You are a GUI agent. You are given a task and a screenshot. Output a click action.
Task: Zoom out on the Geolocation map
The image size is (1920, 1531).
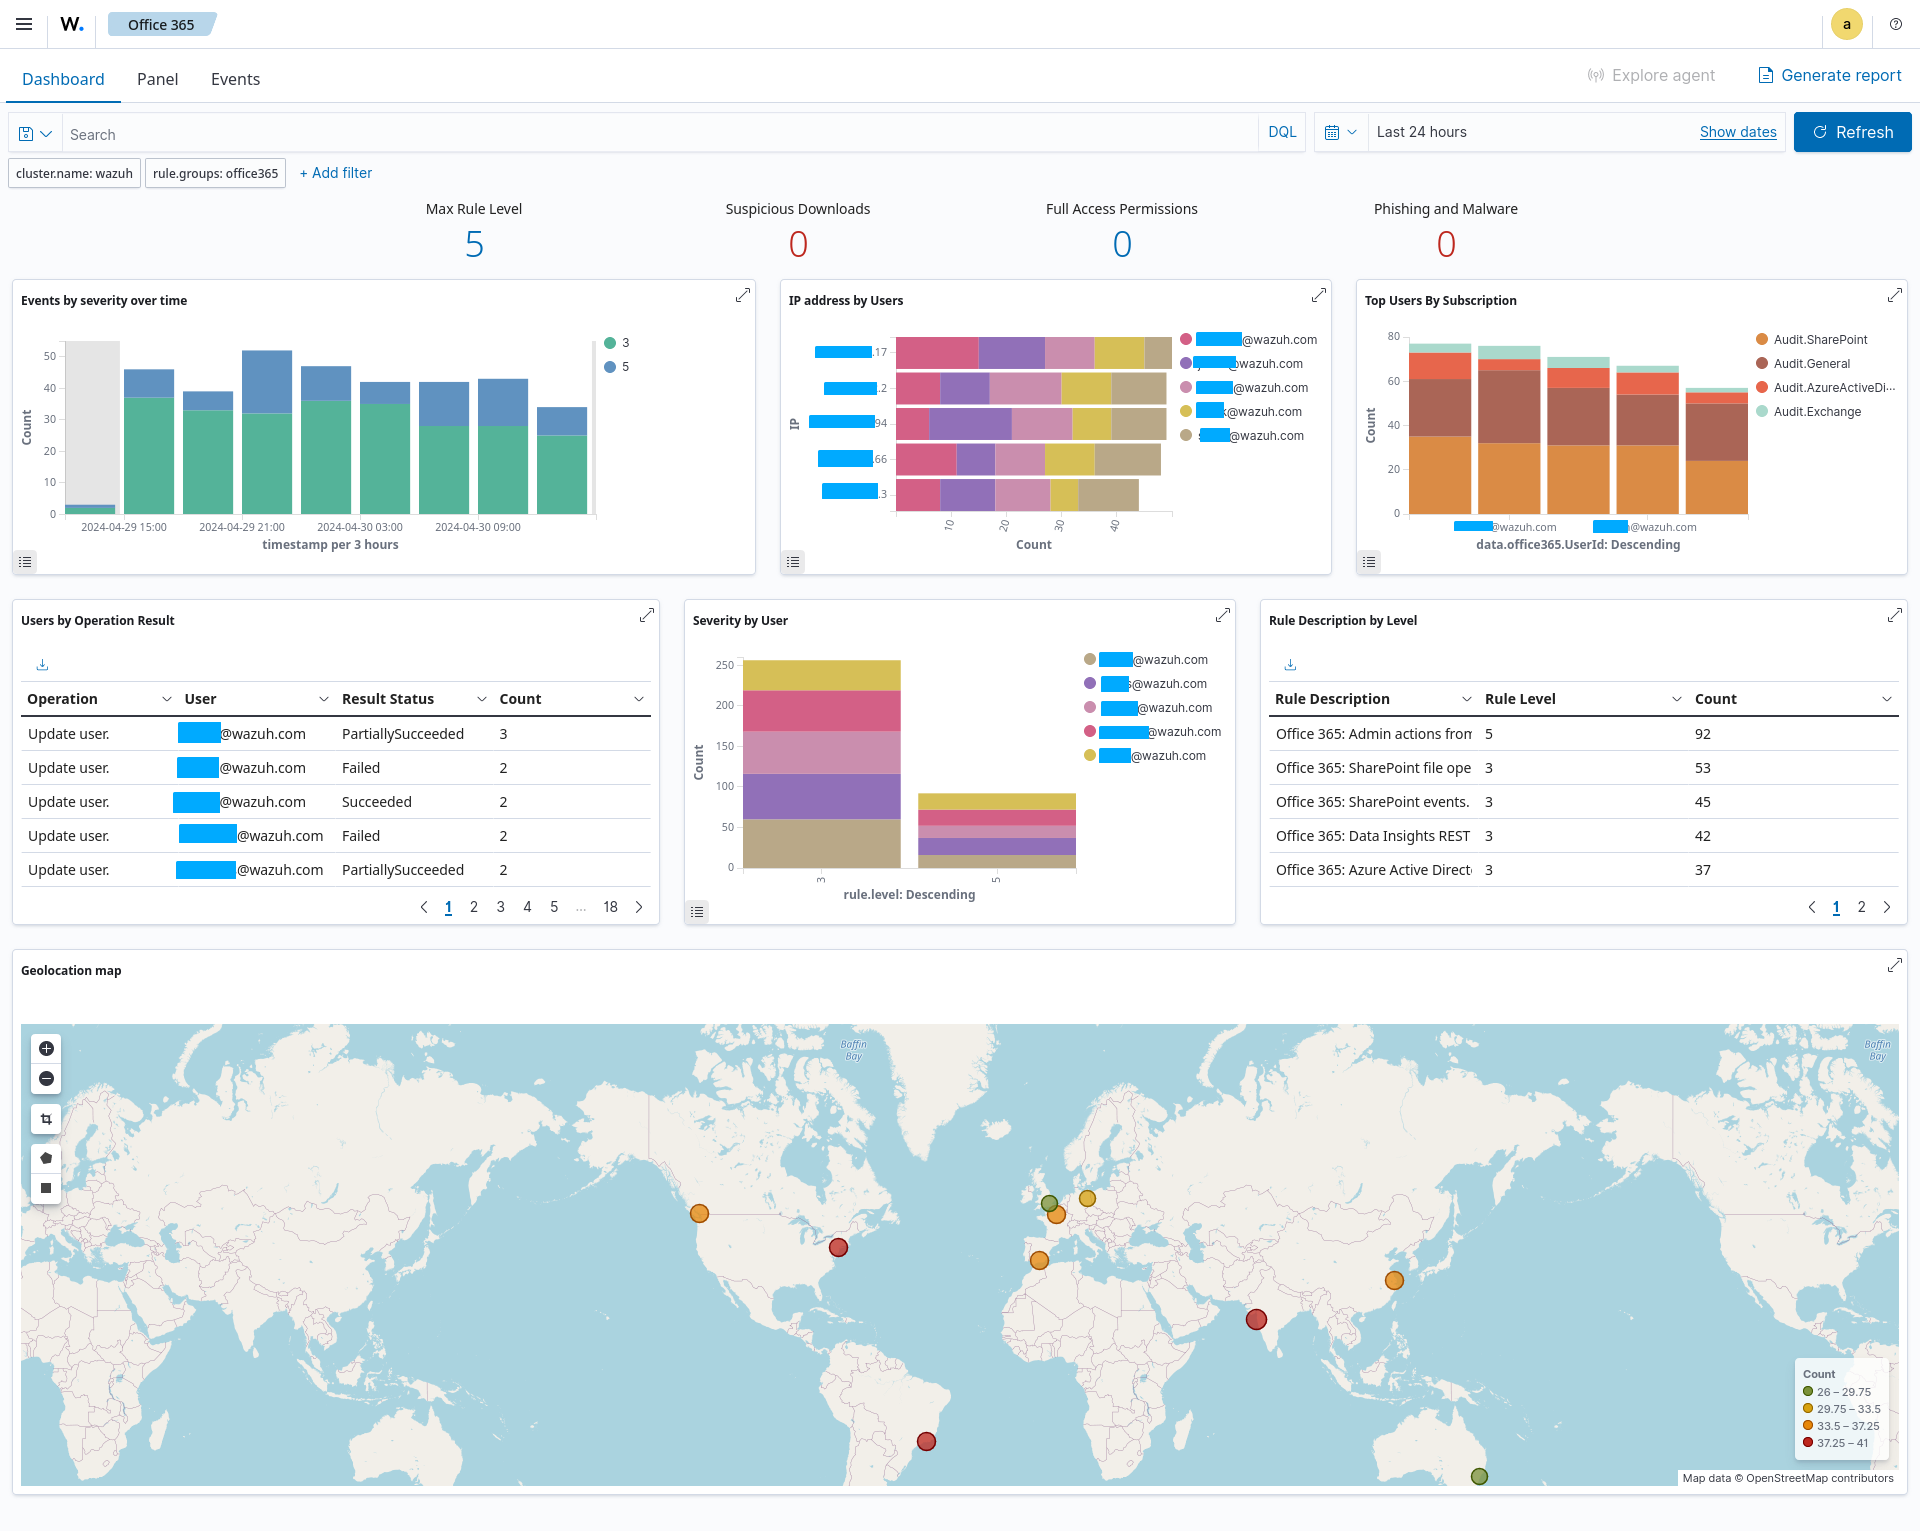[x=46, y=1079]
